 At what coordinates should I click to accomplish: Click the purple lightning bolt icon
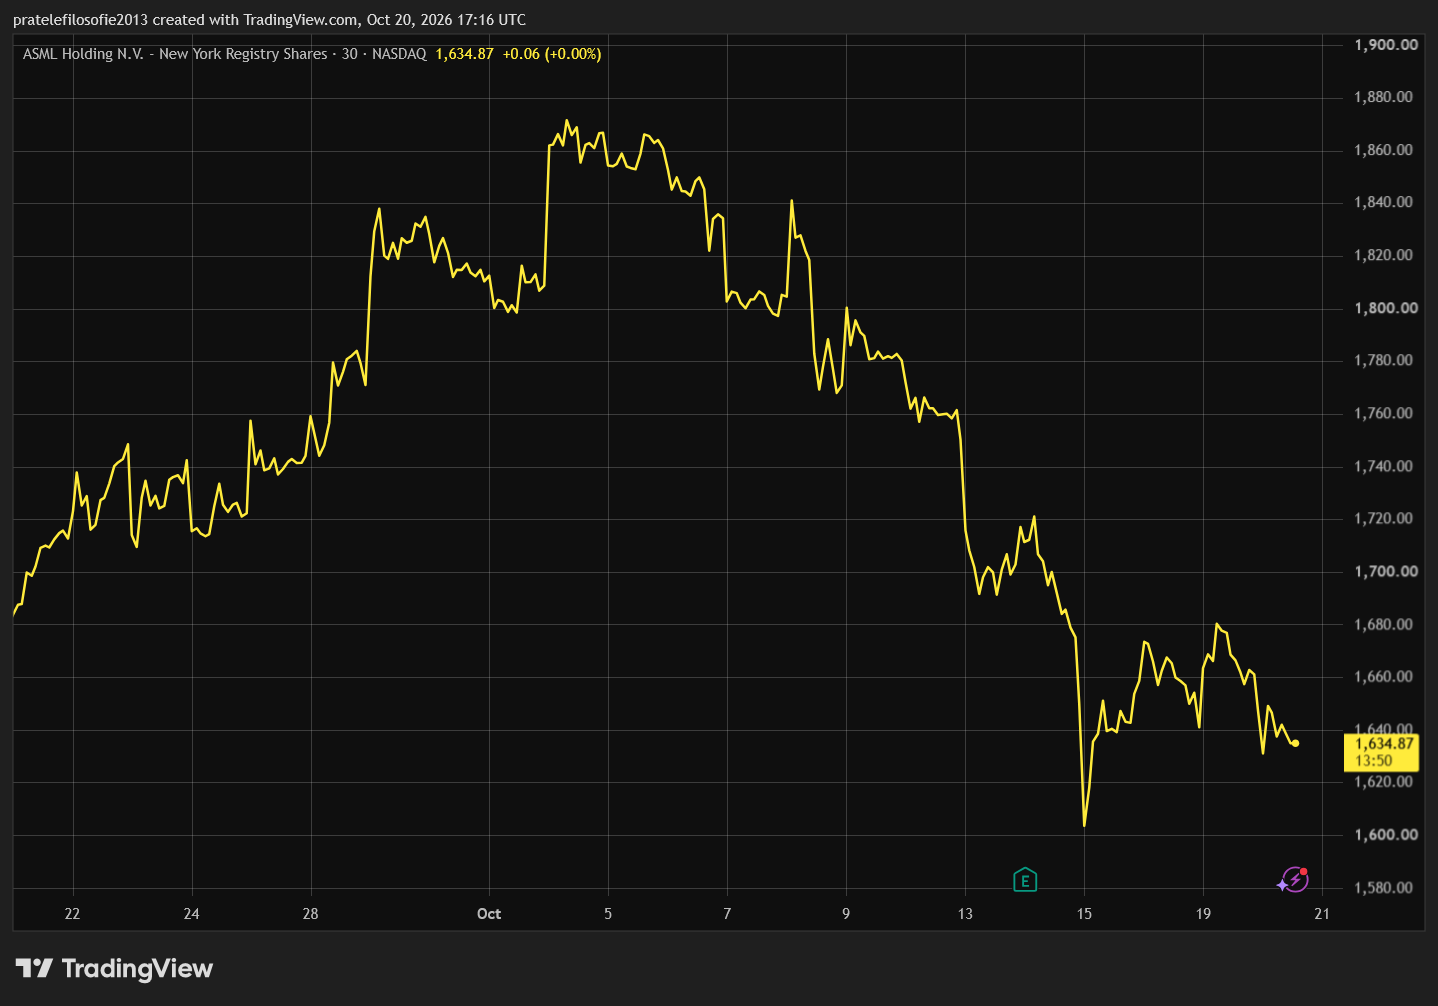(x=1294, y=880)
